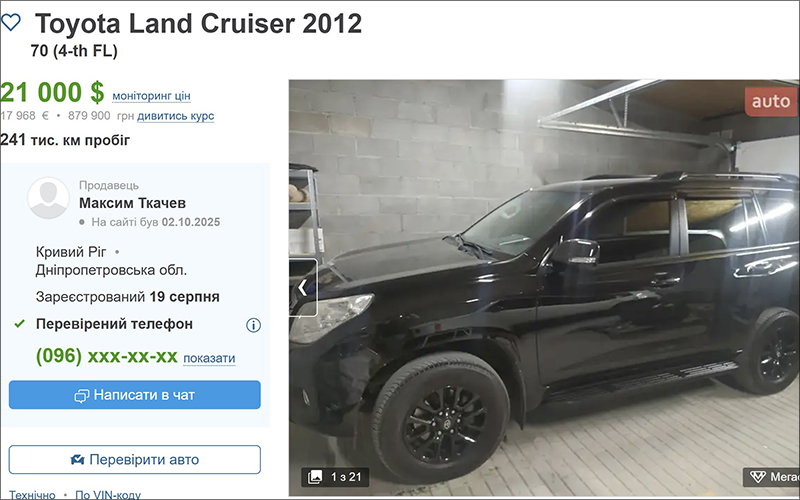Open the Технічно check link

(x=32, y=494)
